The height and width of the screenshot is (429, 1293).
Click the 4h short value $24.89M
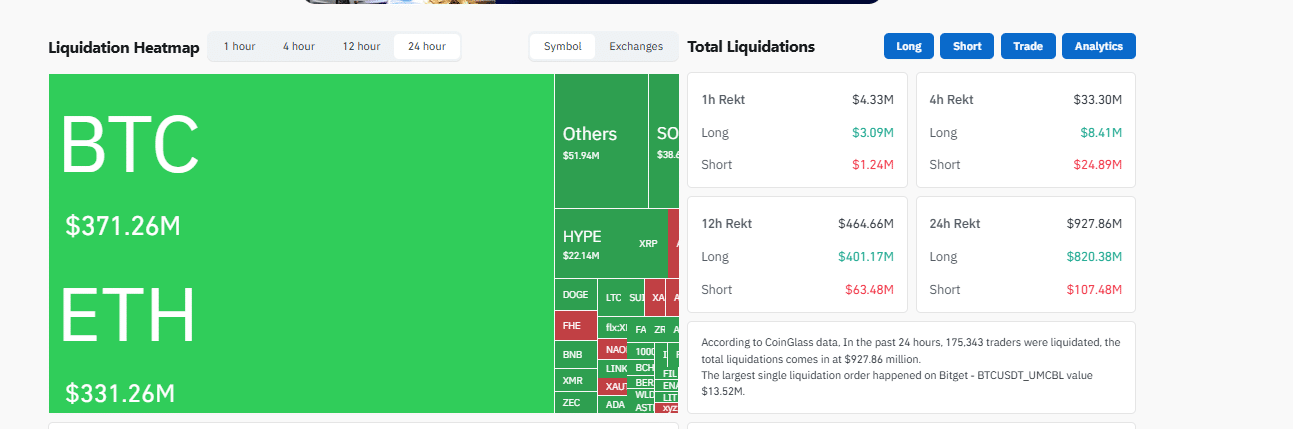(x=1097, y=164)
